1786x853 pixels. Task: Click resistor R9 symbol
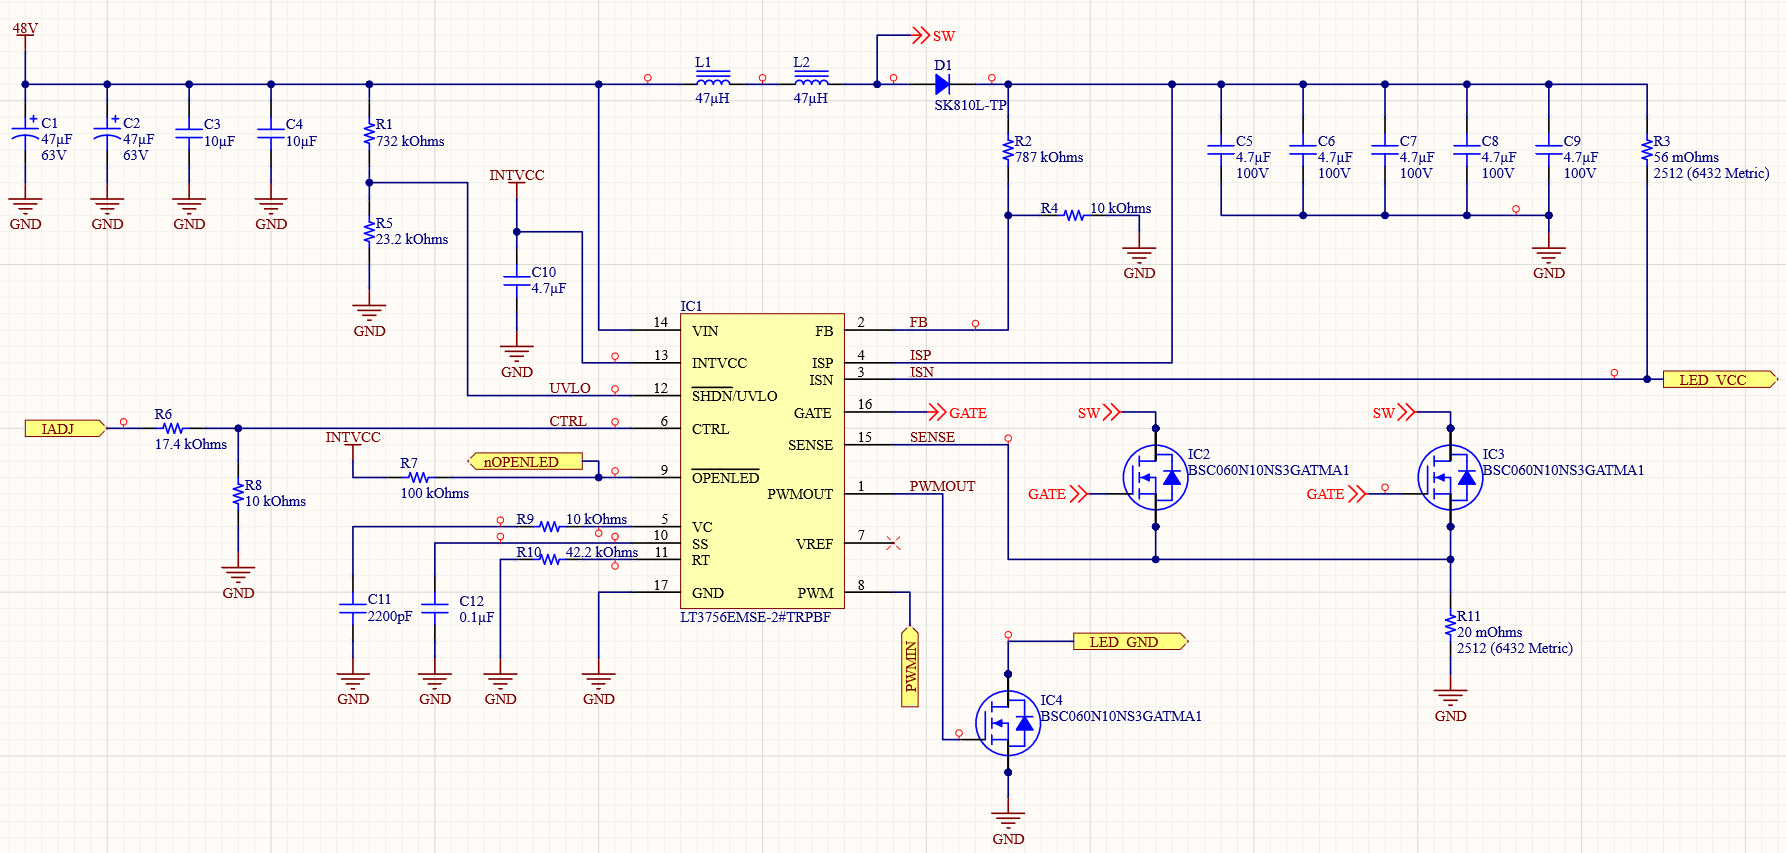(x=550, y=527)
